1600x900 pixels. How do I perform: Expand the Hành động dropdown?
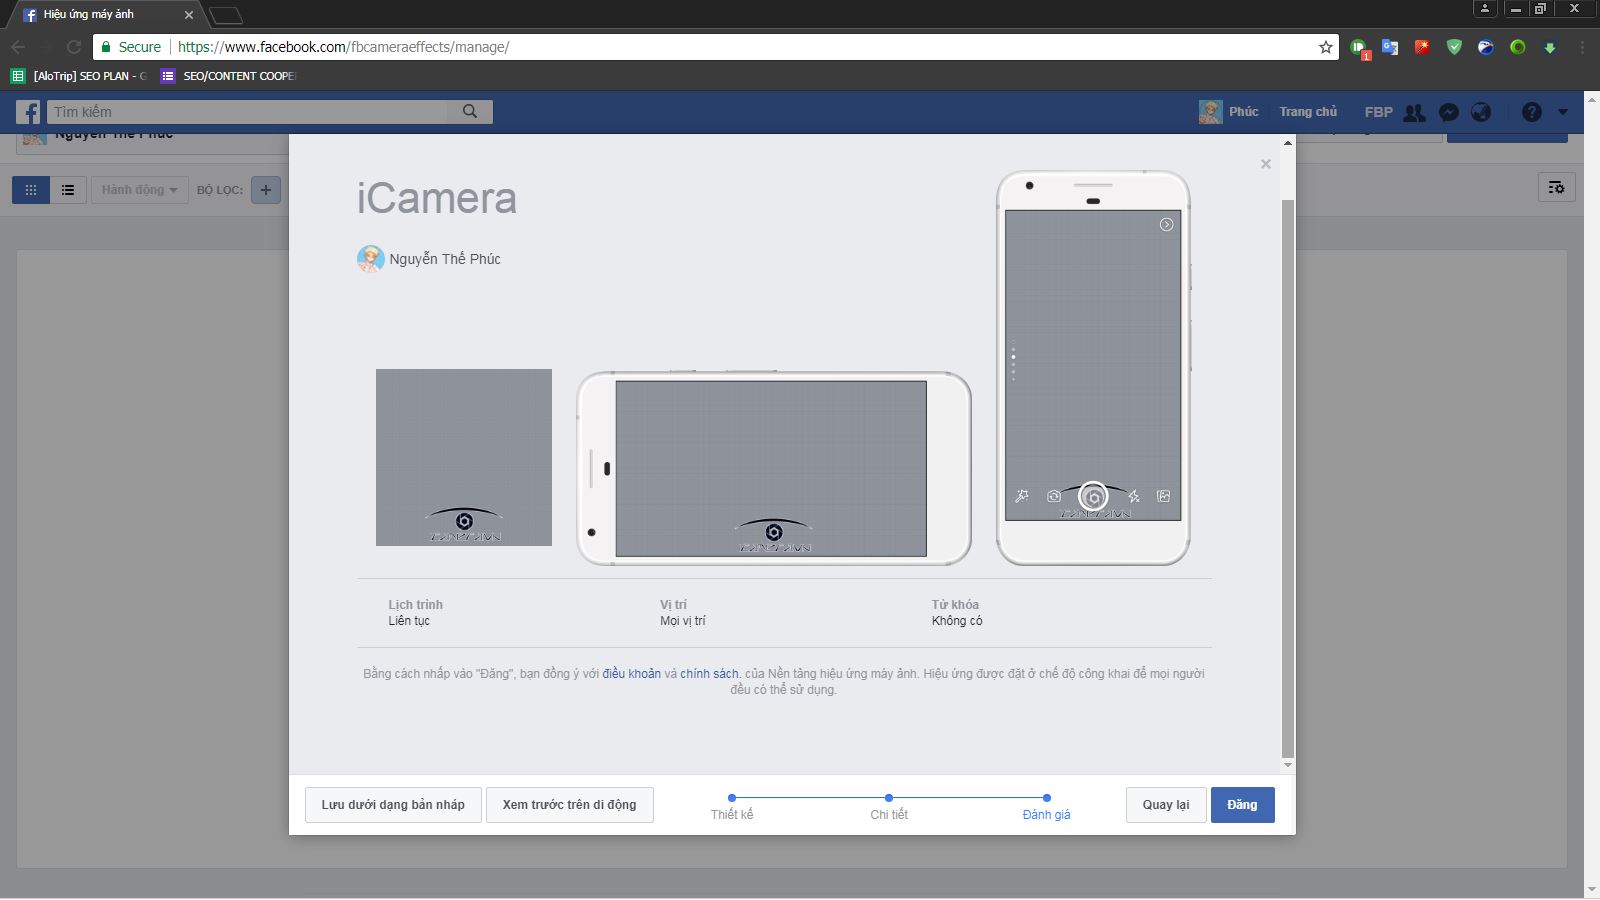pos(139,190)
